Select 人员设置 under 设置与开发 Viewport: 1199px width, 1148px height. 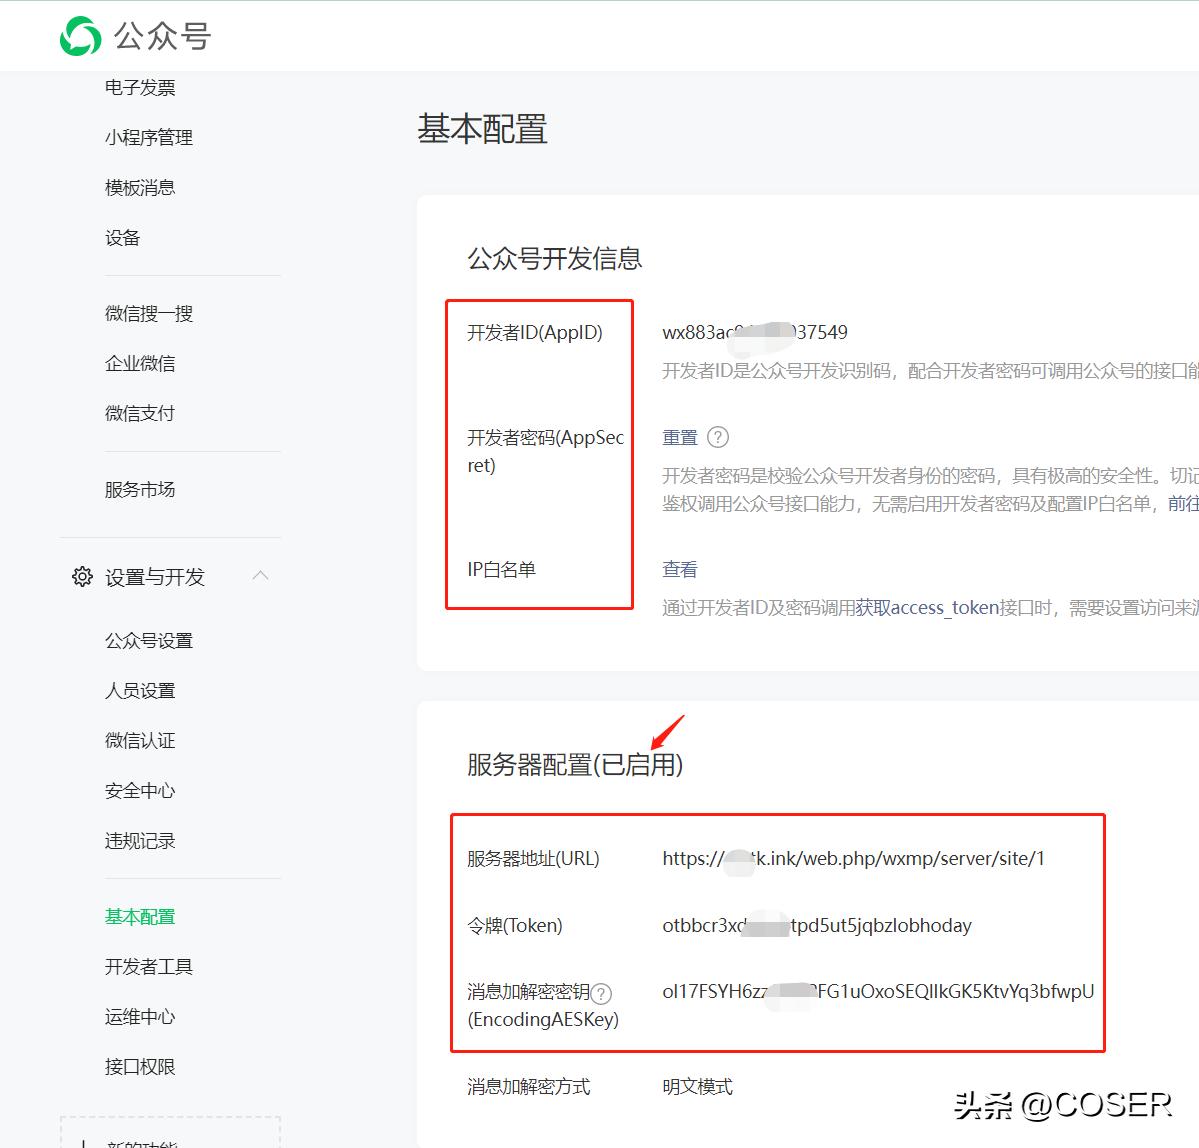coord(140,690)
